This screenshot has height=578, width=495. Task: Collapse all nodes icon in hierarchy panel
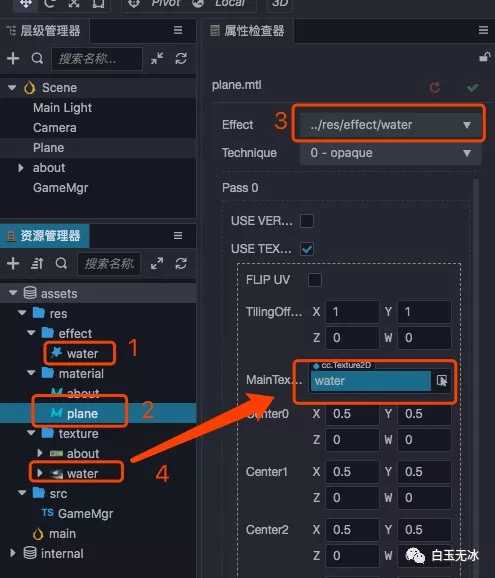click(x=157, y=58)
